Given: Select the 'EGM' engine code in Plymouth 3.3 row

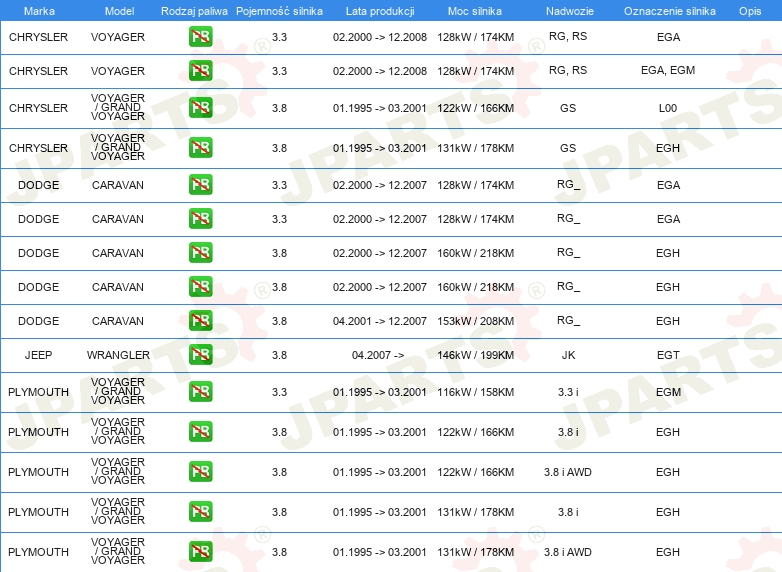Looking at the screenshot, I should pos(668,392).
